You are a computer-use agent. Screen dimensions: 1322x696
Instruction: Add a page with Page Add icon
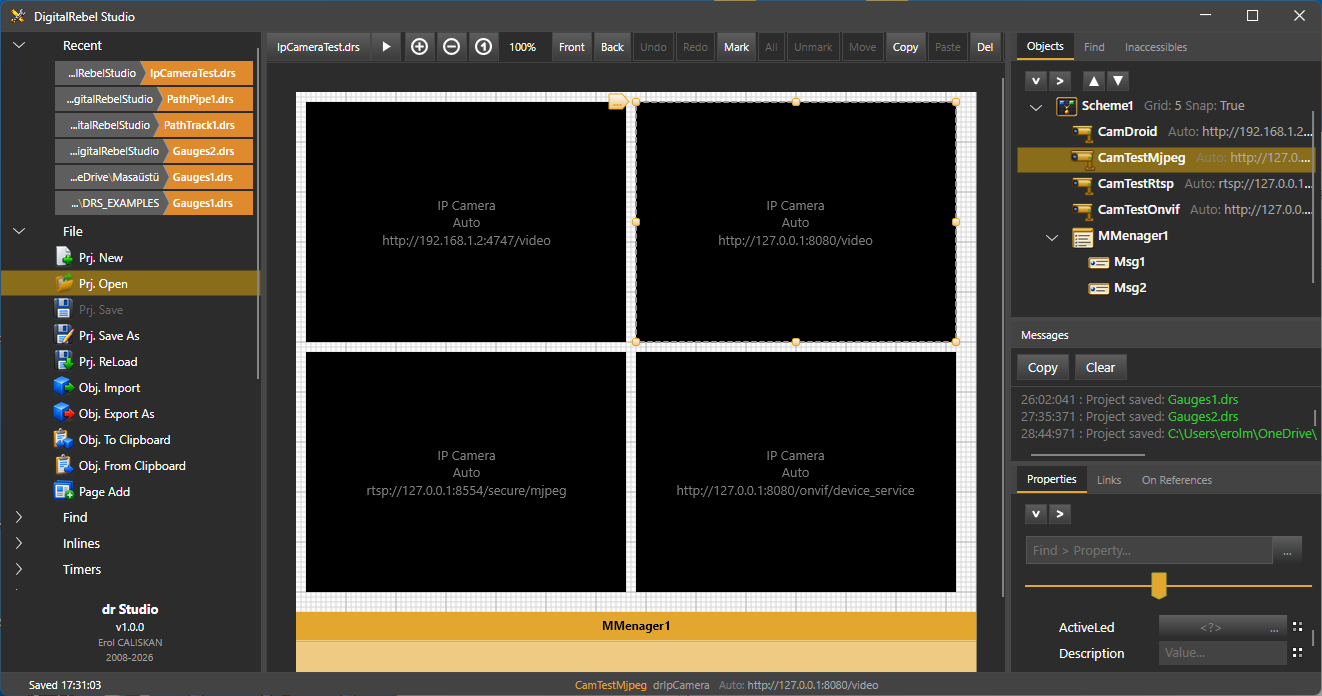pyautogui.click(x=64, y=492)
